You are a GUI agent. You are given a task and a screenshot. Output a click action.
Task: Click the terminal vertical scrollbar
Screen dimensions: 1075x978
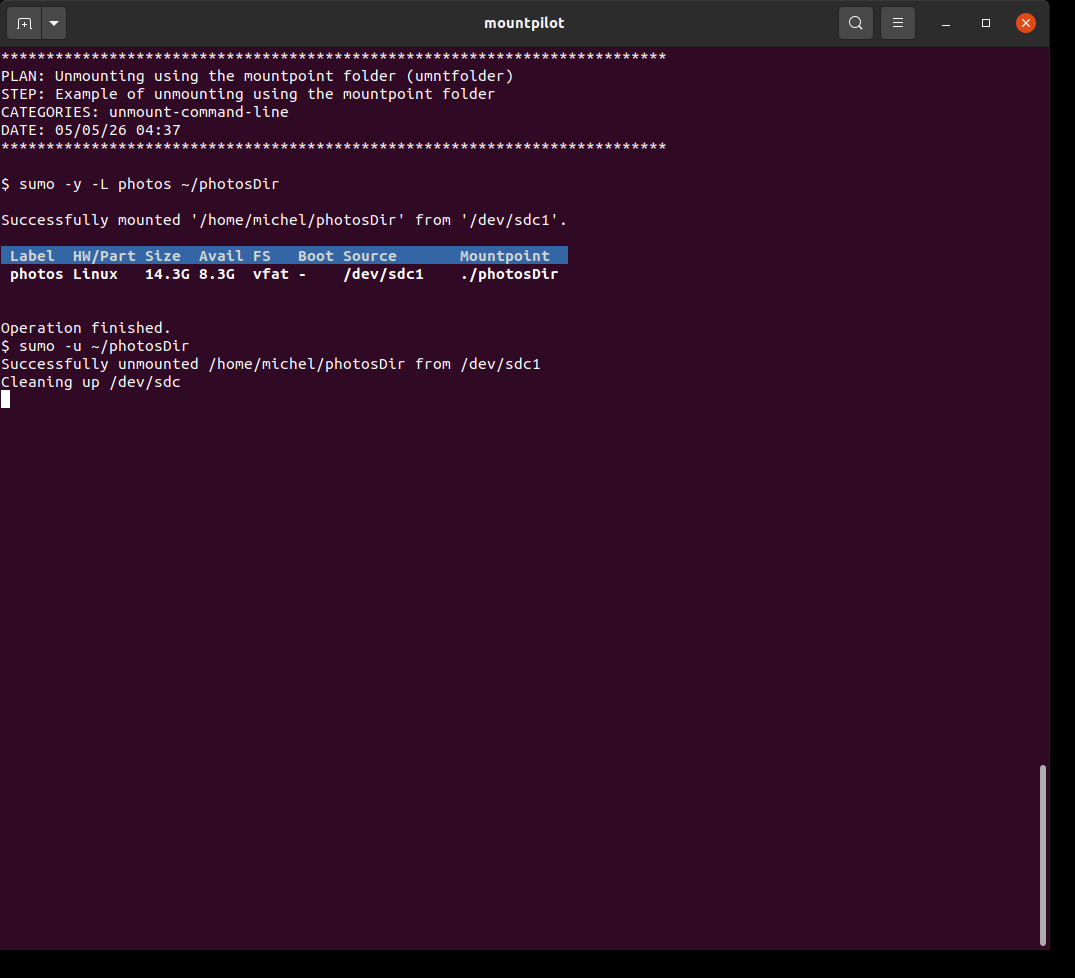click(1043, 855)
